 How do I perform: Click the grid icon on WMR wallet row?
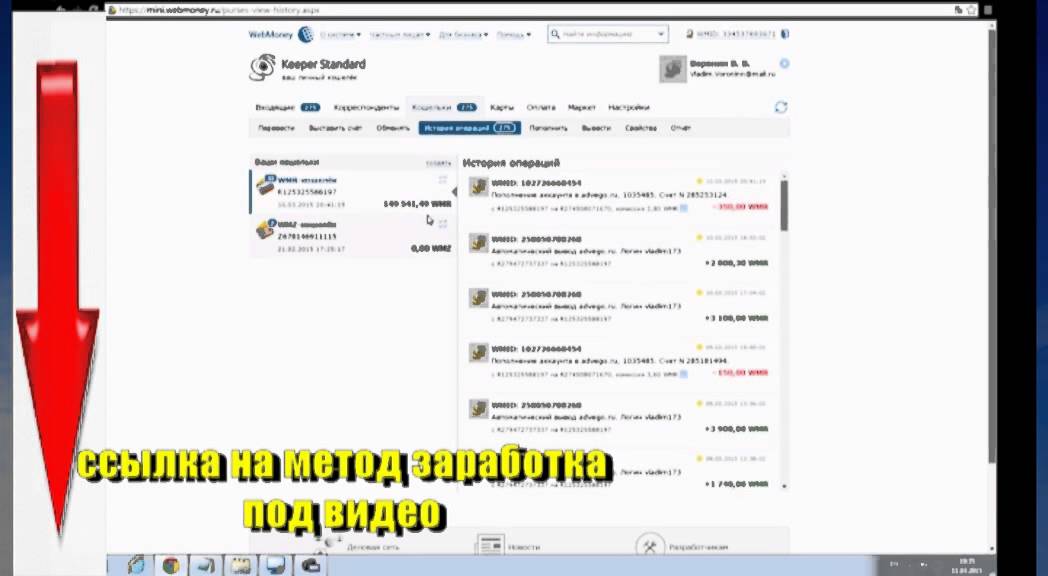[442, 180]
